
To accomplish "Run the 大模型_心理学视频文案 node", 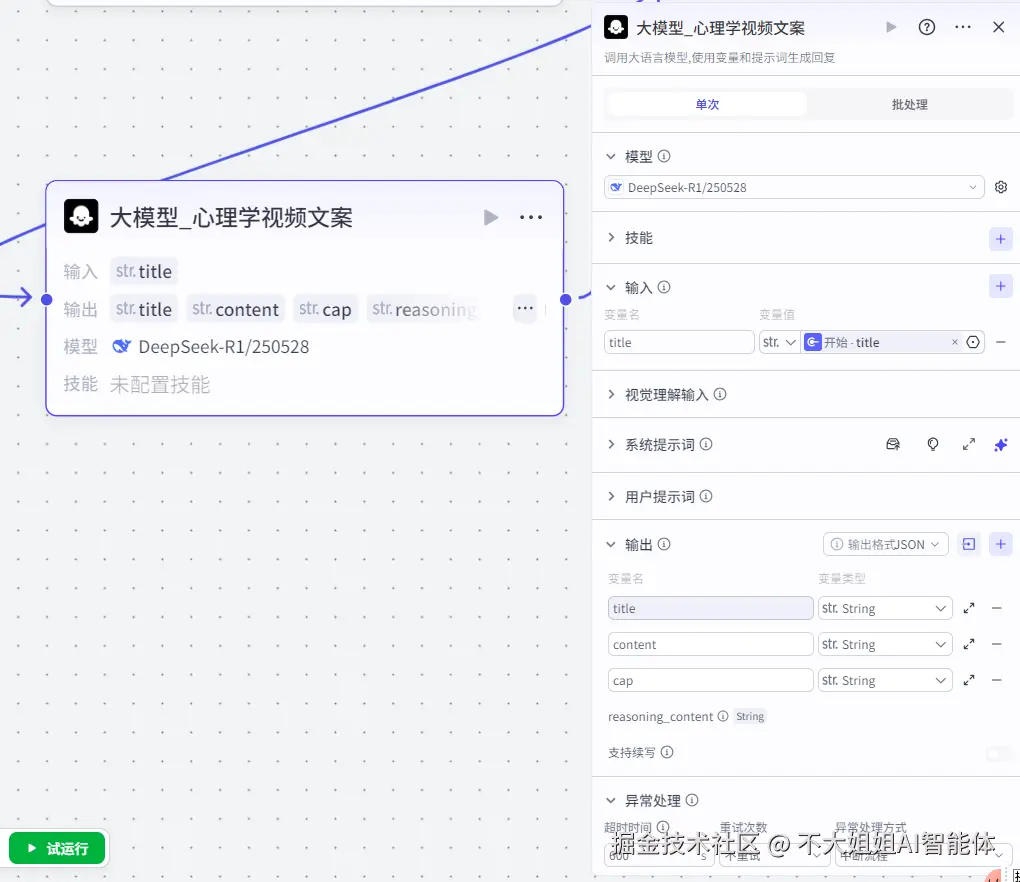I will pyautogui.click(x=490, y=216).
